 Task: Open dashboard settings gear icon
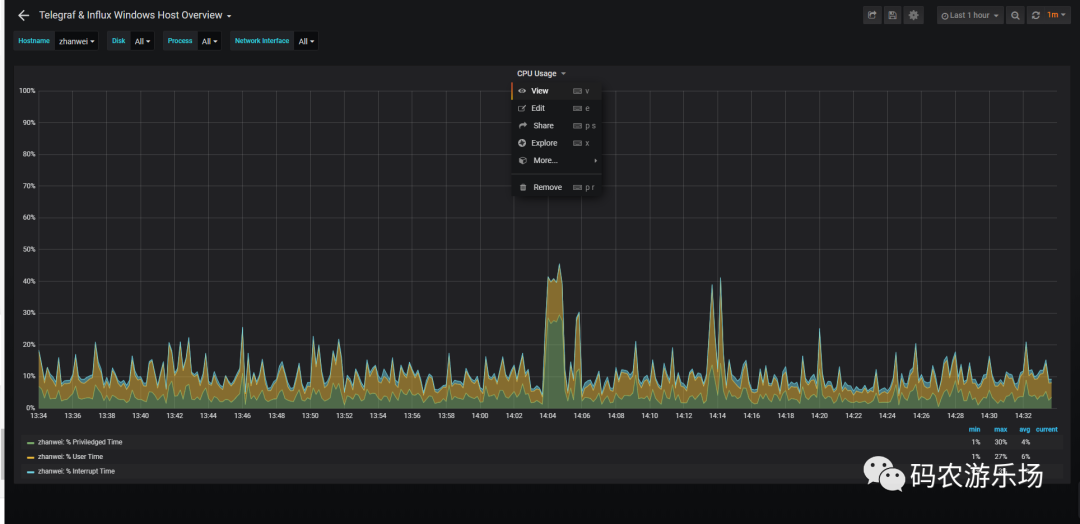click(914, 15)
